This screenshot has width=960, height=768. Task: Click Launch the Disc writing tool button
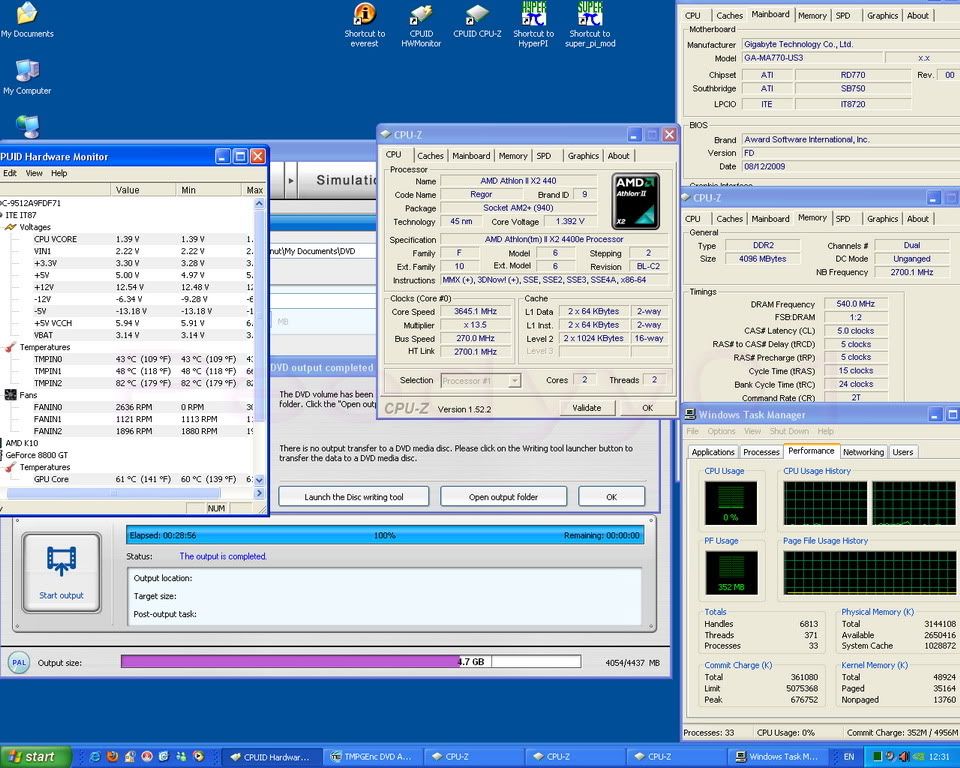click(x=354, y=497)
